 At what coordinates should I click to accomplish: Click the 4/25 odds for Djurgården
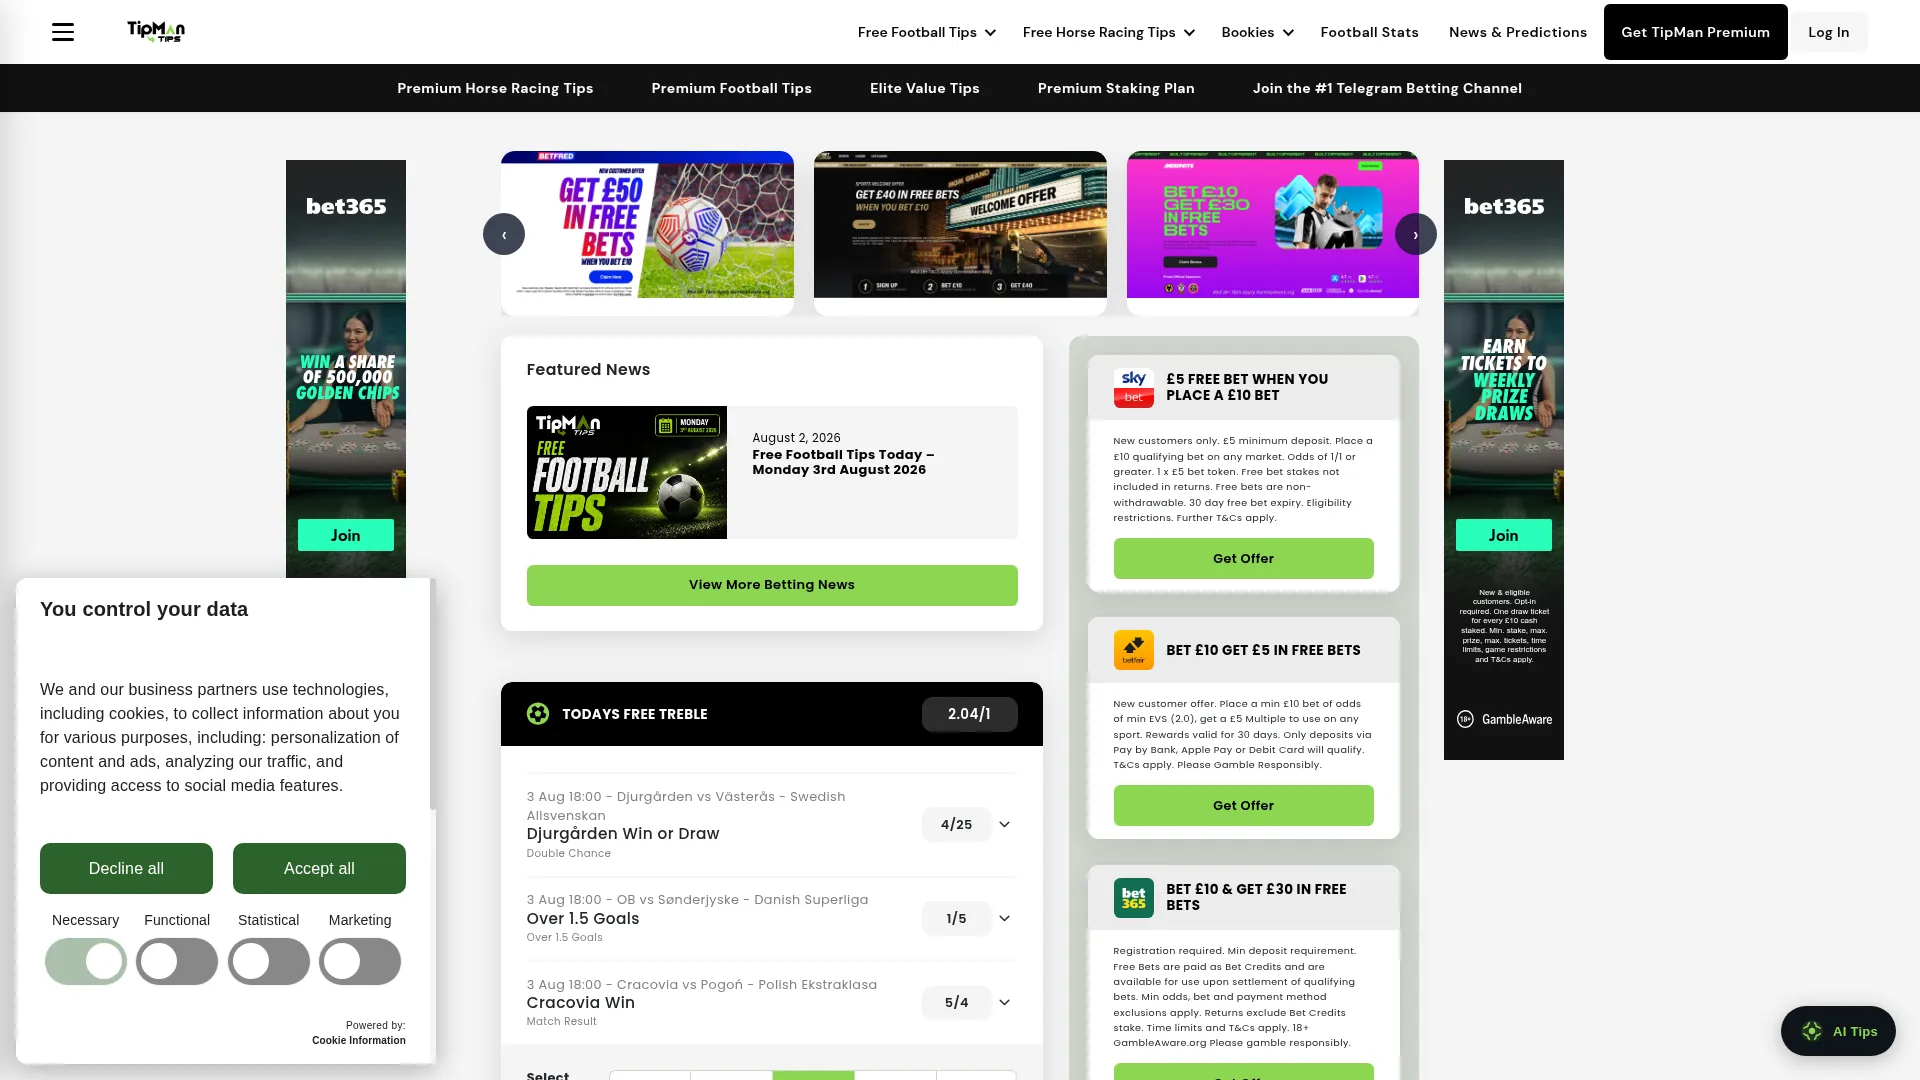(x=957, y=825)
